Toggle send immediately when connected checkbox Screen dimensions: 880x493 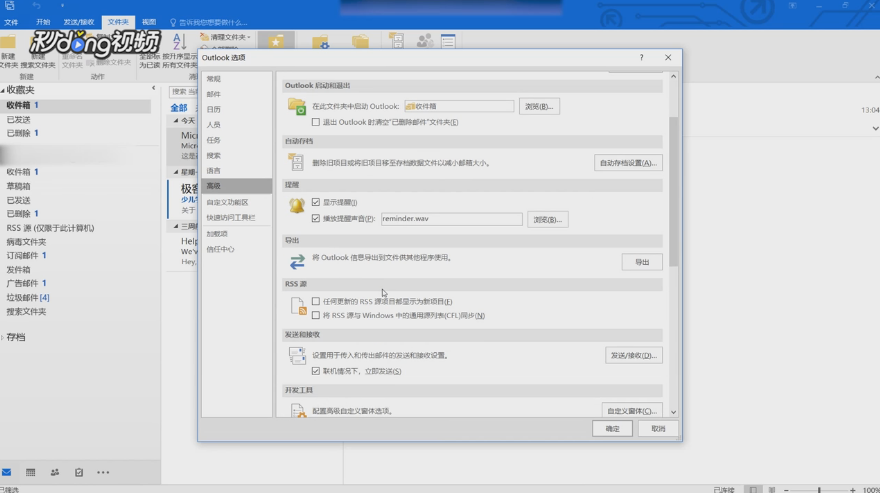point(316,371)
